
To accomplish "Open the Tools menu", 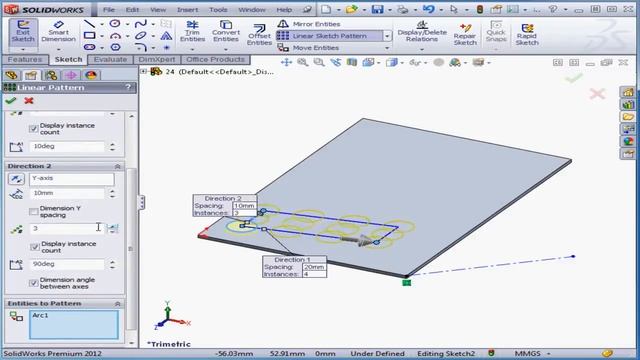I will tap(218, 9).
